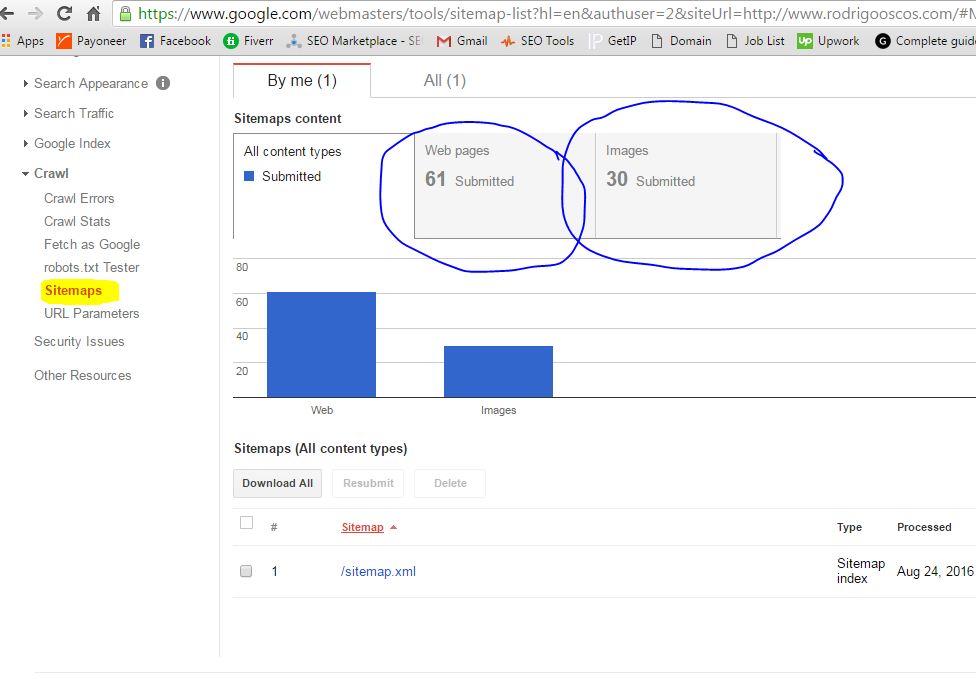
Task: Click the browser back arrow
Action: (7, 13)
